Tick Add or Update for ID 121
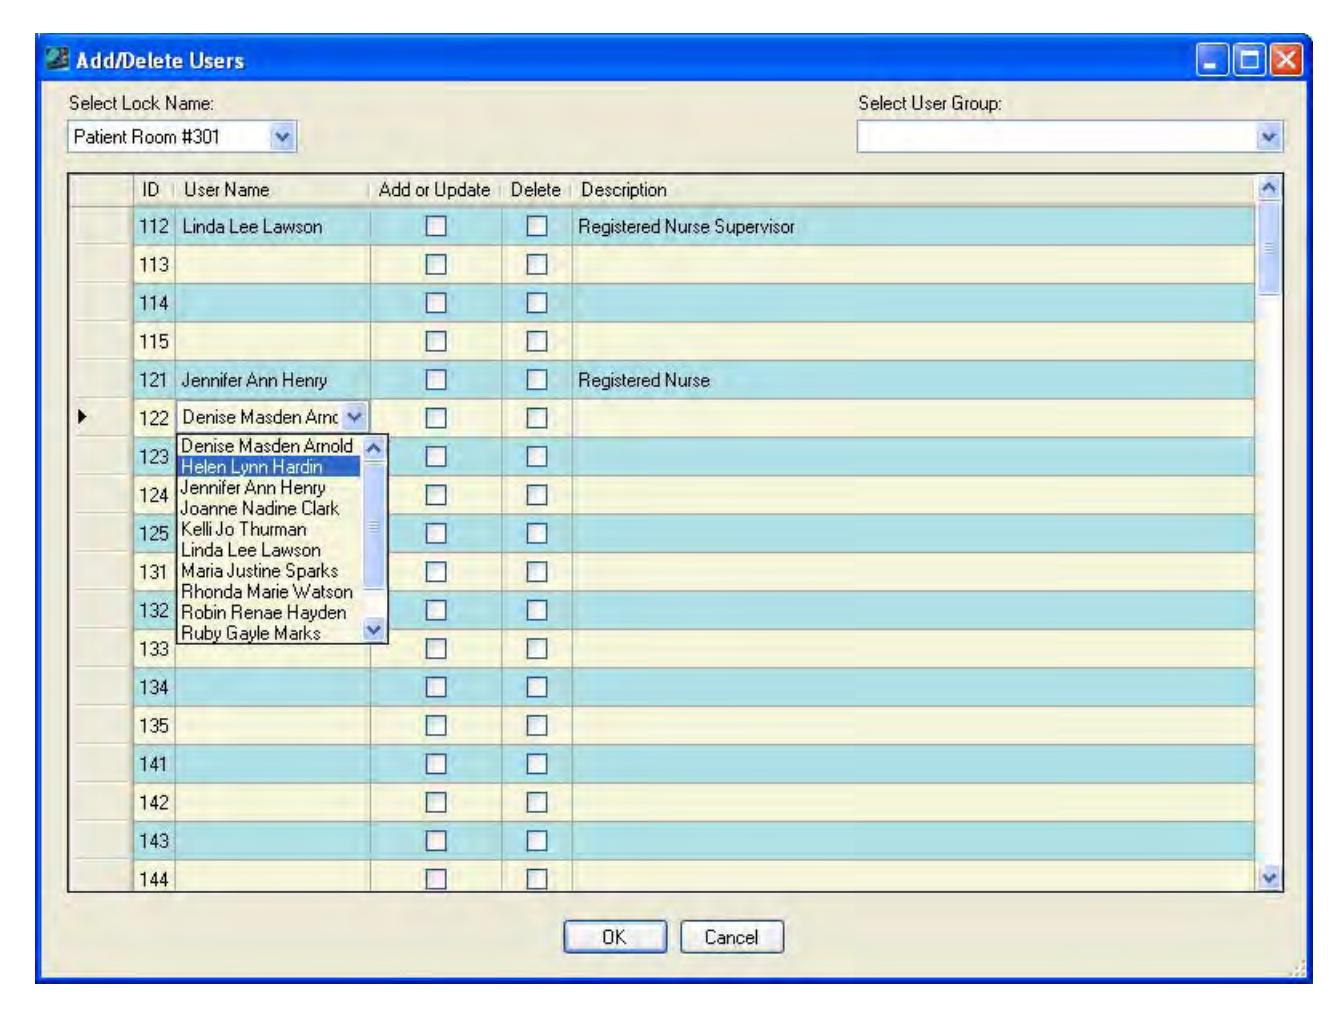The image size is (1341, 1017). [436, 380]
